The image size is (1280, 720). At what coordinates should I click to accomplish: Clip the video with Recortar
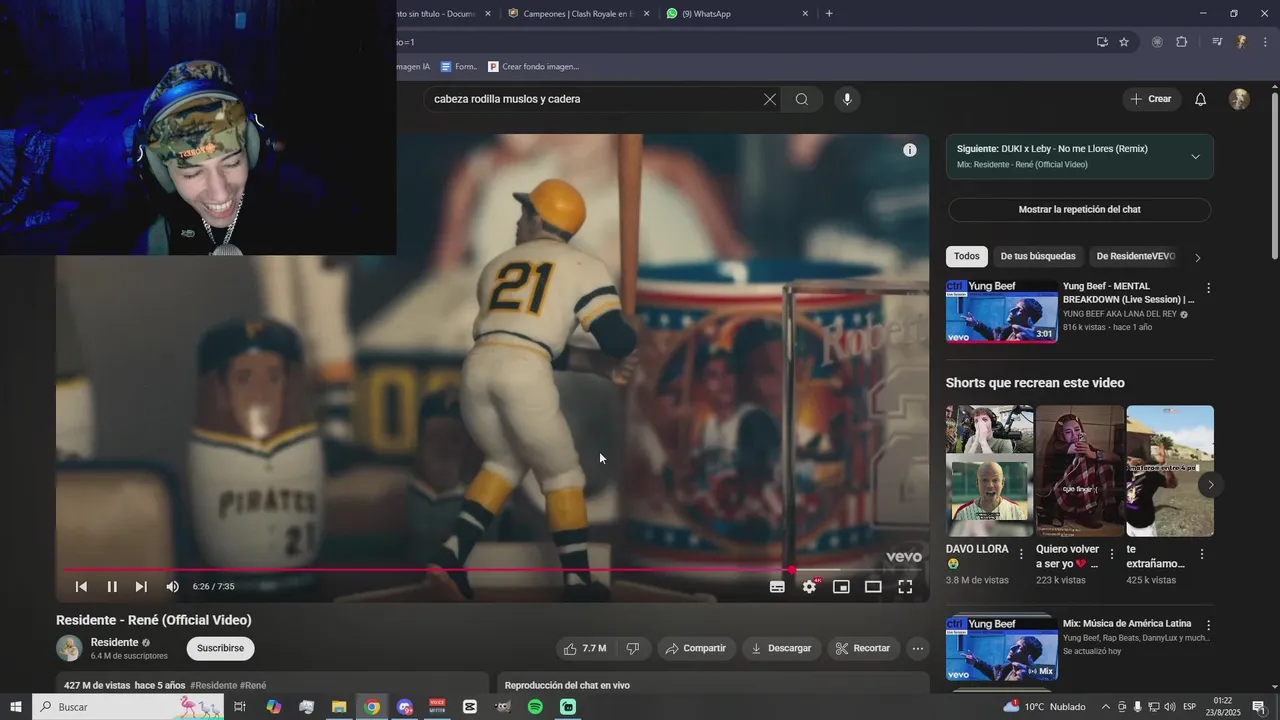pos(863,648)
